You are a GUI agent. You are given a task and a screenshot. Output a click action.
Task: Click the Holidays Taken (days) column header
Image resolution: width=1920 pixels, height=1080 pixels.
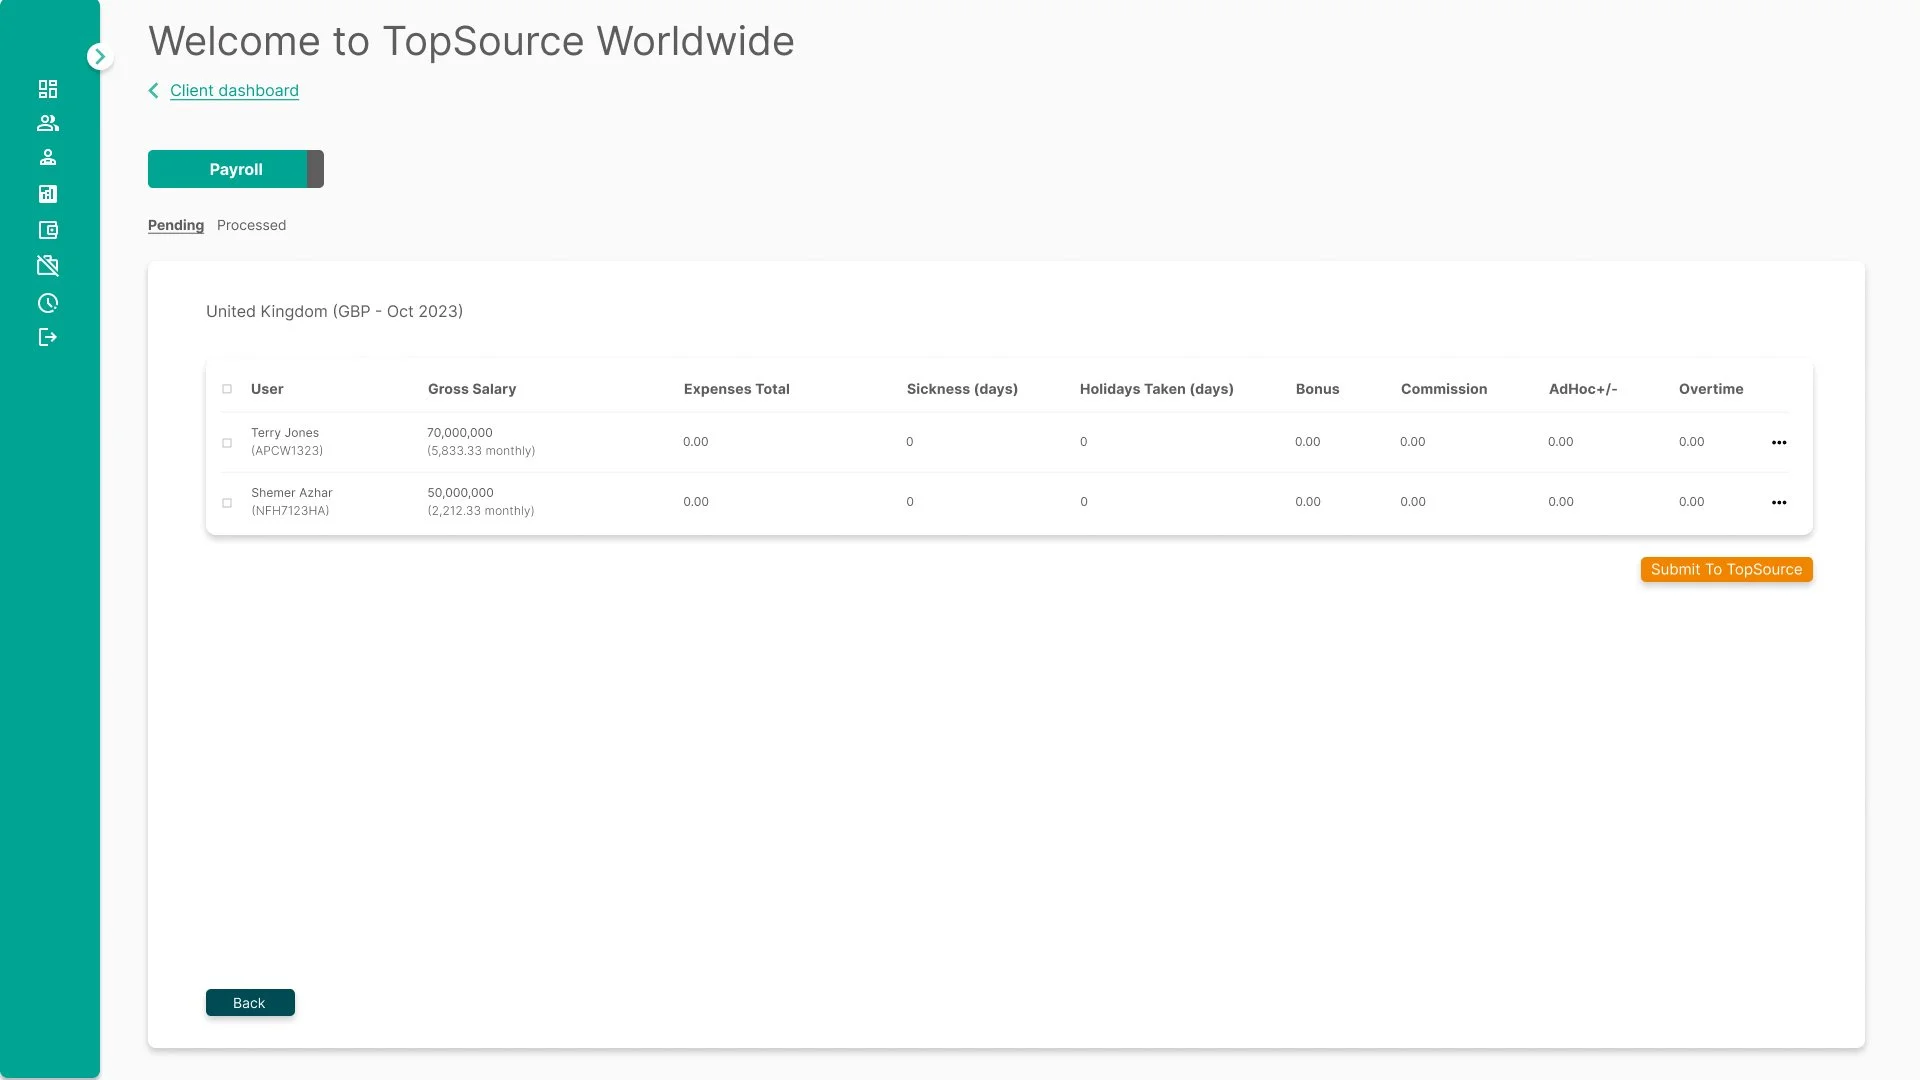click(1156, 389)
